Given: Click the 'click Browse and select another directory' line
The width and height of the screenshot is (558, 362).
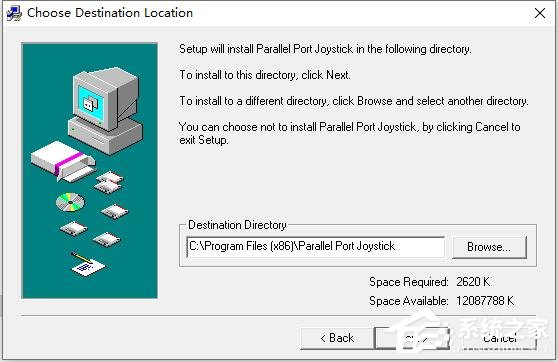Looking at the screenshot, I should click(354, 101).
